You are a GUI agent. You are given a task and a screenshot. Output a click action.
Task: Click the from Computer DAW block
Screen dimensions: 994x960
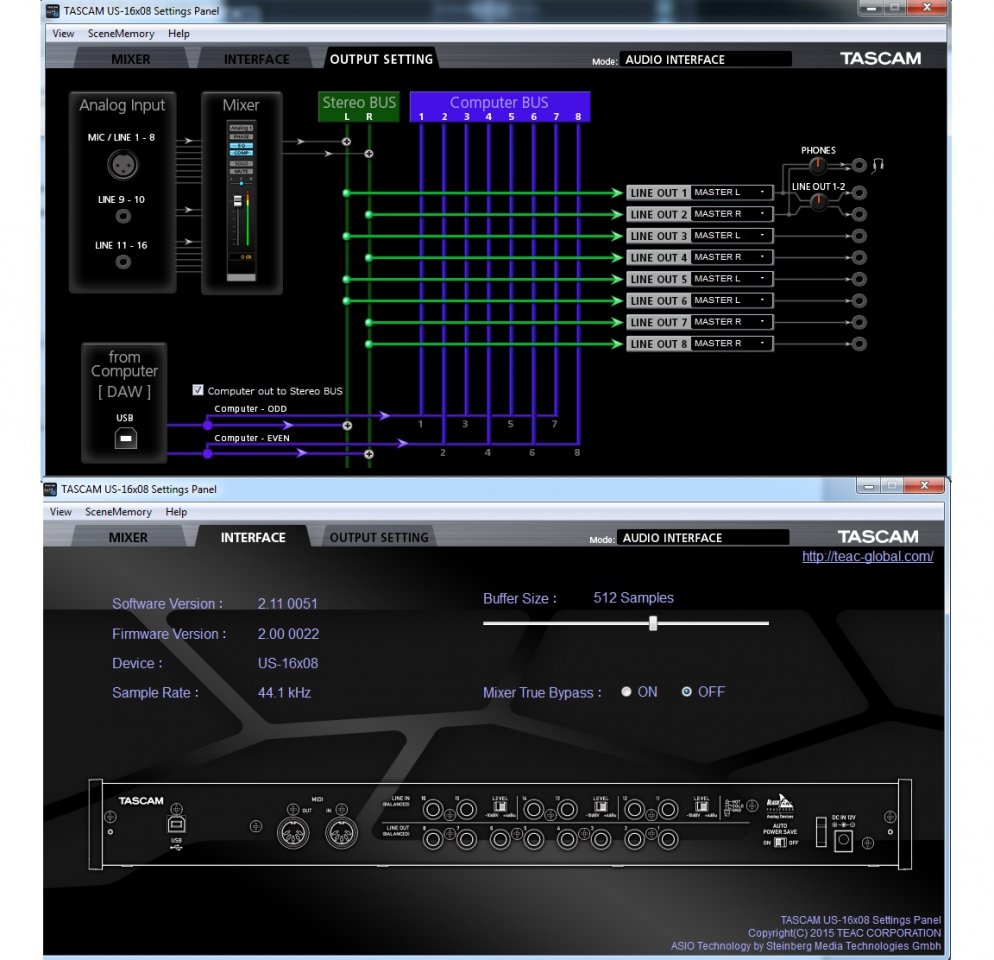pyautogui.click(x=124, y=402)
